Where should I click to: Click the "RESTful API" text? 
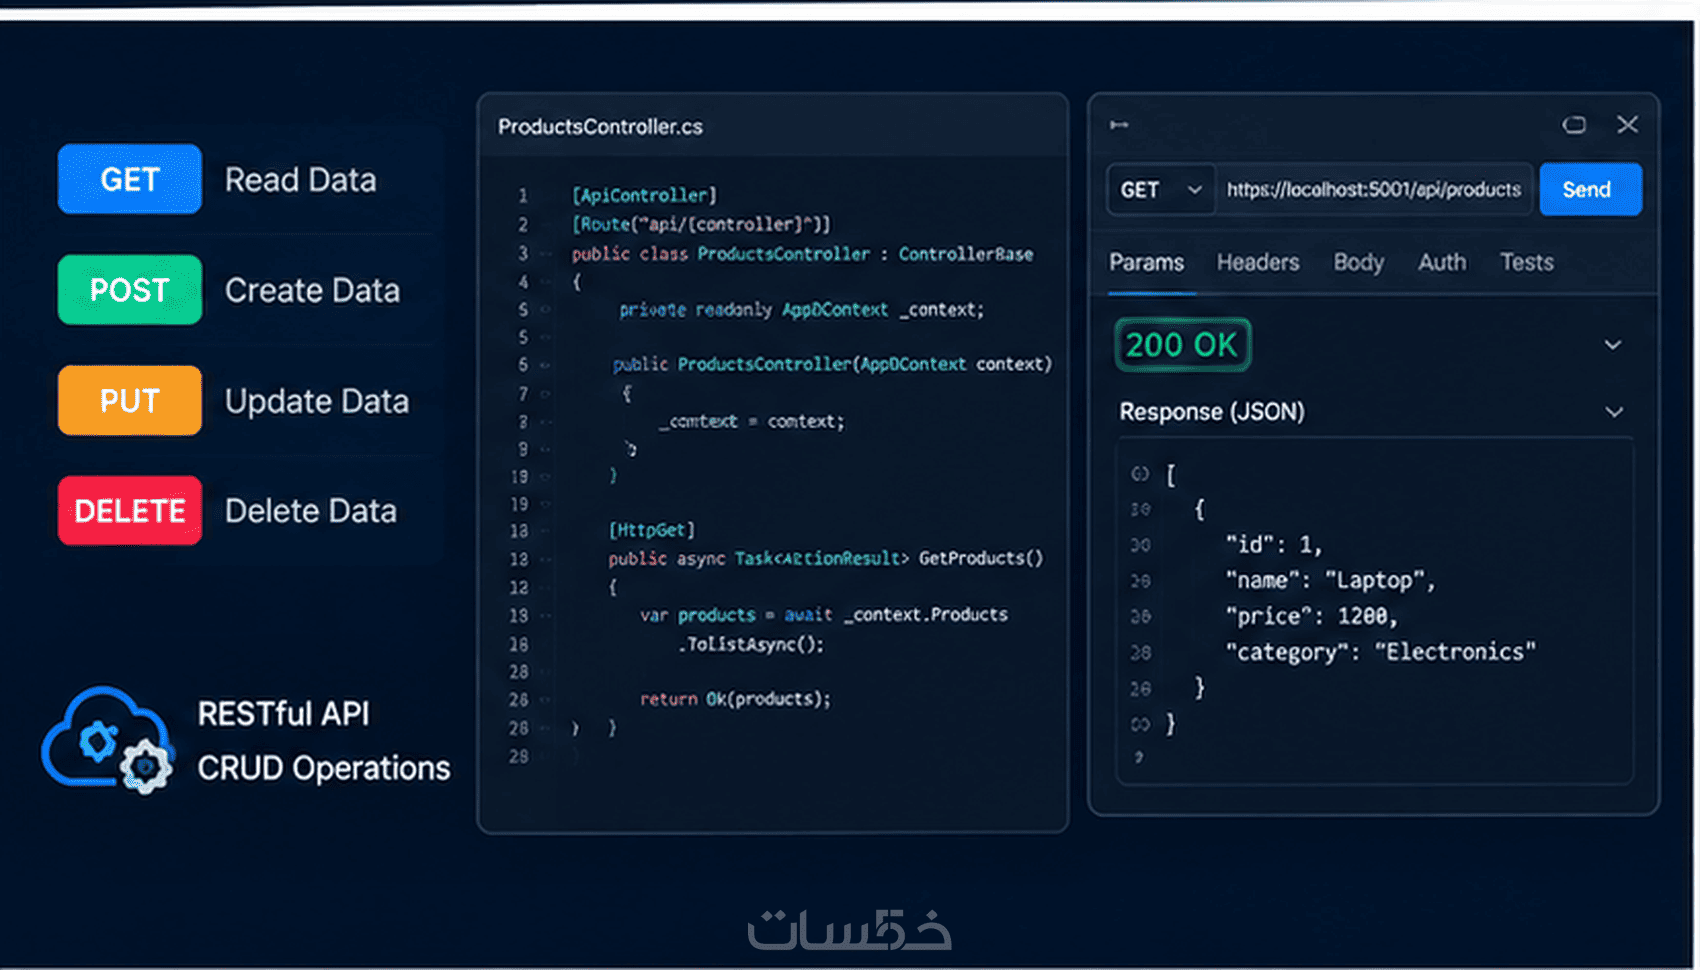tap(283, 714)
